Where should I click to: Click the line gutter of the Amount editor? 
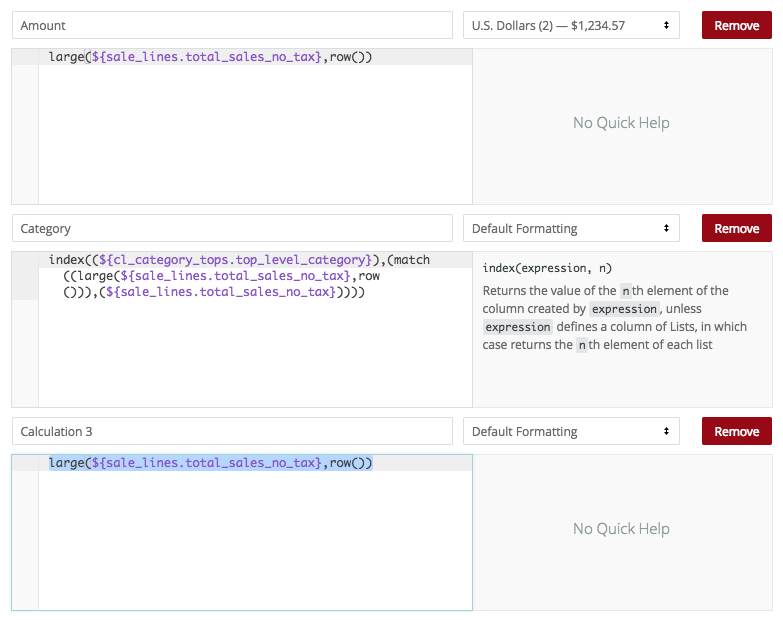pyautogui.click(x=25, y=126)
